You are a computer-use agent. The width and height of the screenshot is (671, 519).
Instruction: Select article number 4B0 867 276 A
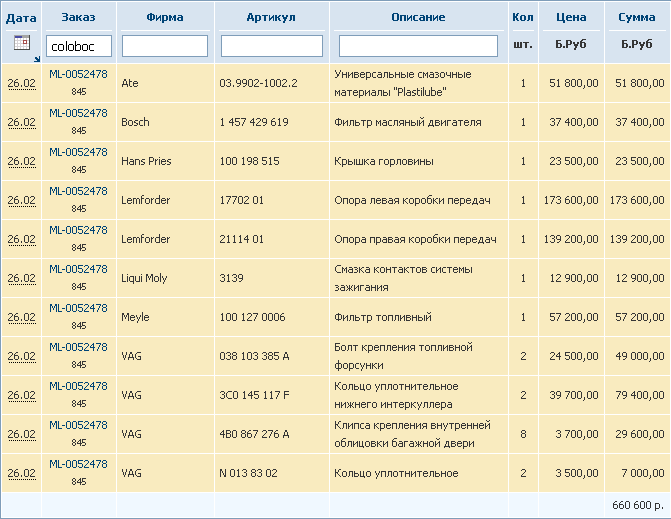click(254, 434)
